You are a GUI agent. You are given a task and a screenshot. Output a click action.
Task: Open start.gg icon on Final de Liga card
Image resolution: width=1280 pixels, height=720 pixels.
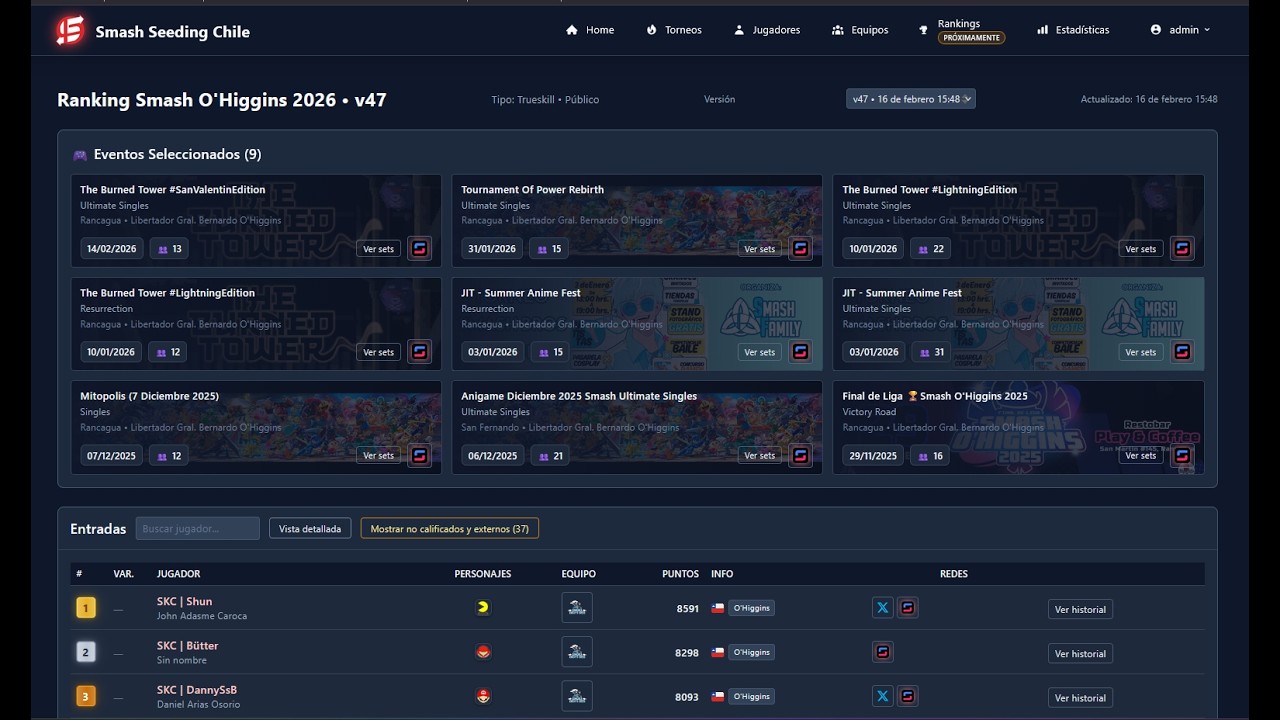click(1183, 455)
